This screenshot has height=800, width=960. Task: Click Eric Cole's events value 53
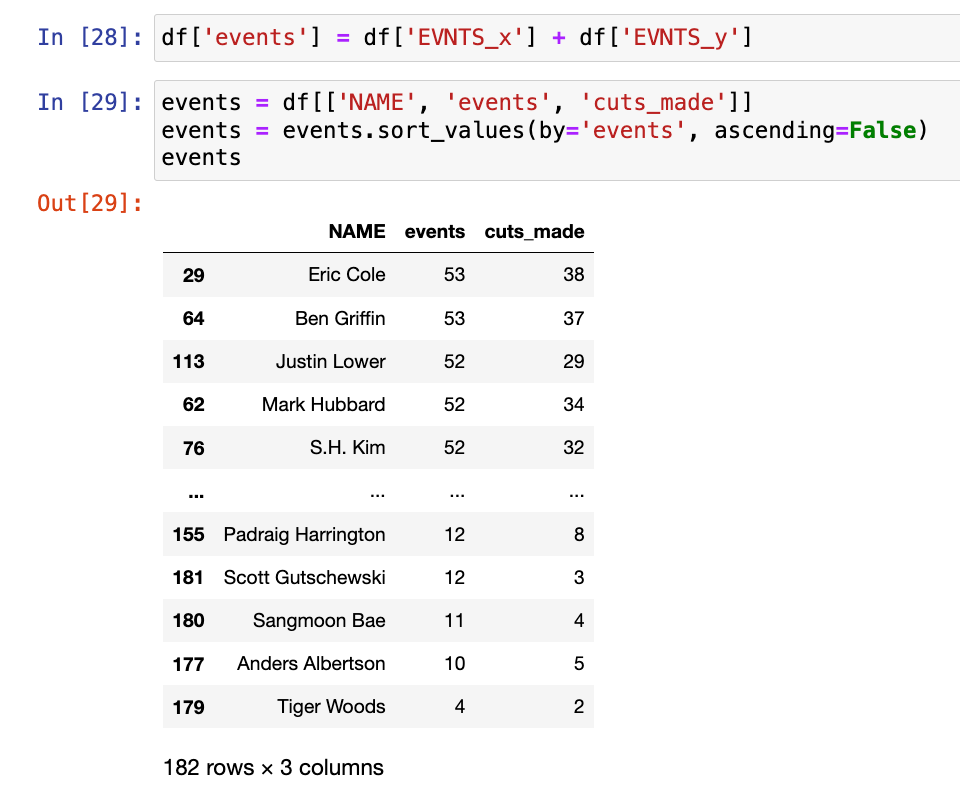pyautogui.click(x=455, y=275)
